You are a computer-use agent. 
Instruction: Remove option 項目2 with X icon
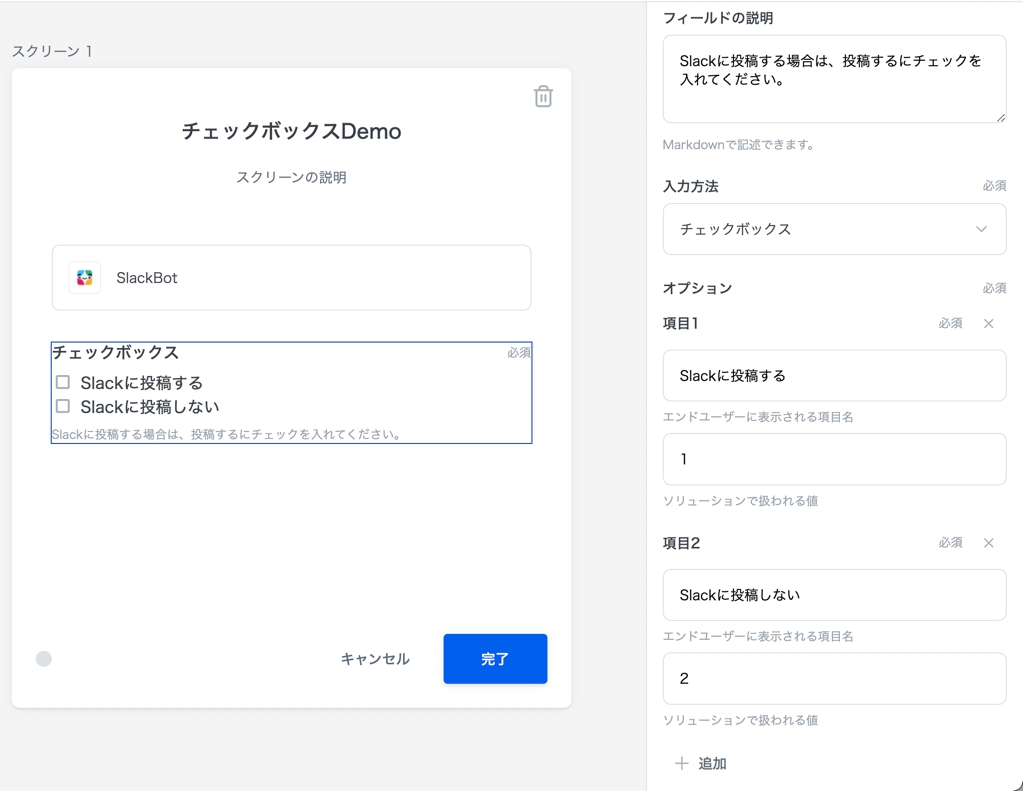[988, 543]
